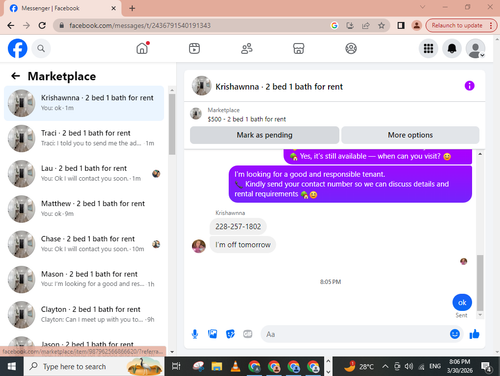Click the sent "ok" message bubble

click(x=462, y=303)
